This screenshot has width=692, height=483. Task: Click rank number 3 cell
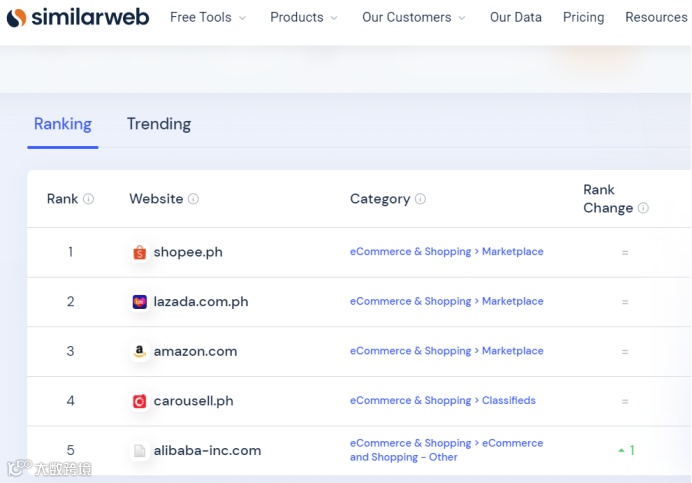pyautogui.click(x=70, y=351)
